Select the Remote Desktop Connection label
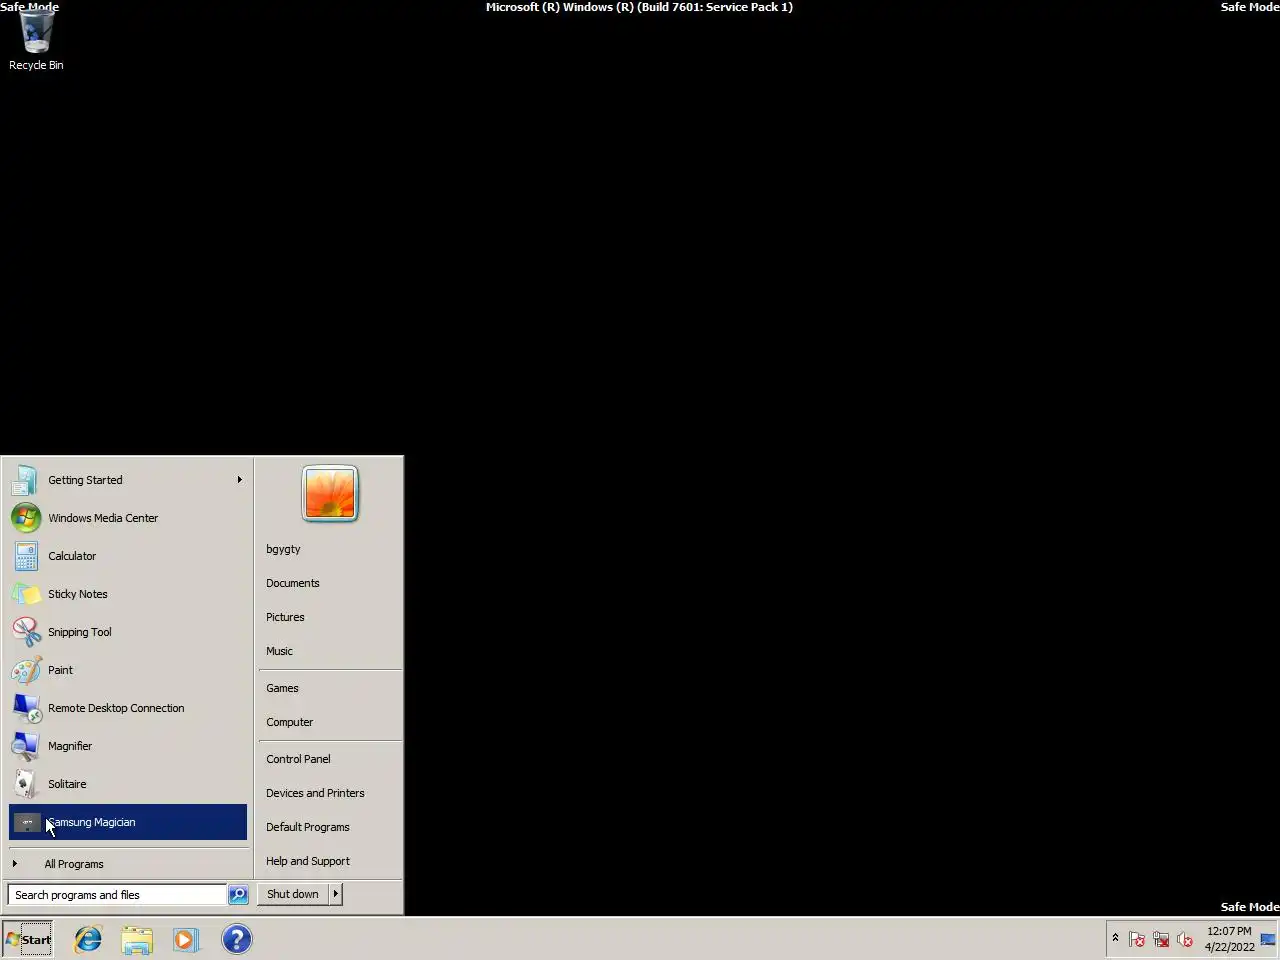1280x960 pixels. [116, 708]
